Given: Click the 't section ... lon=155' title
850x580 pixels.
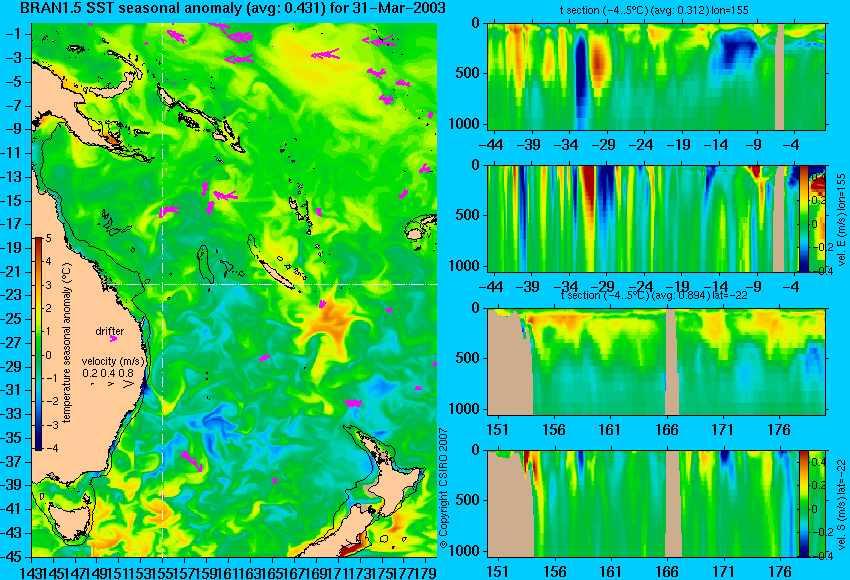Looking at the screenshot, I should tap(654, 10).
